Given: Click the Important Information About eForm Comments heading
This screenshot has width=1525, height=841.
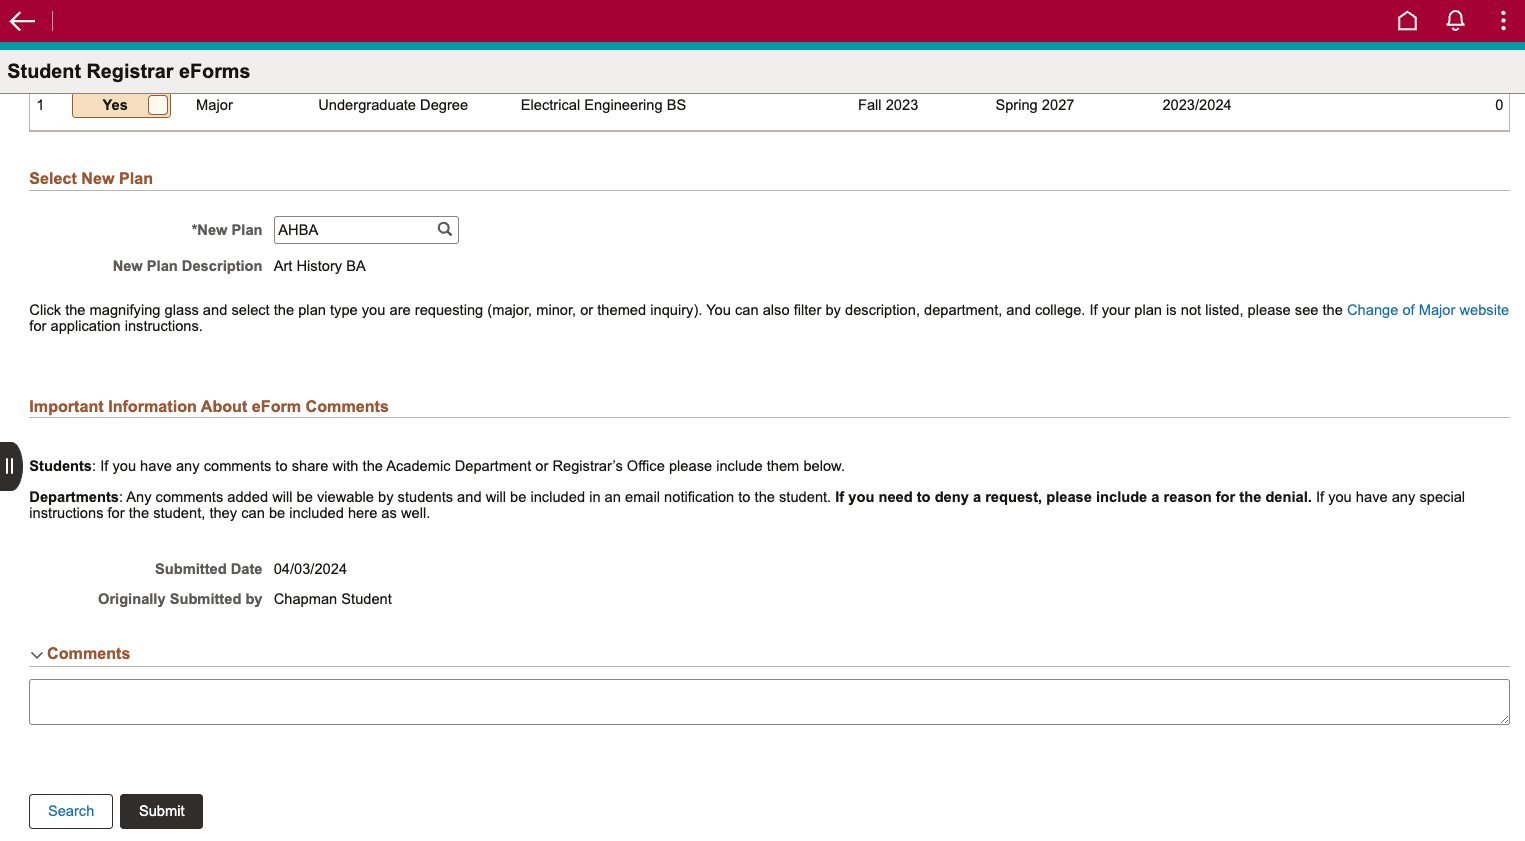Looking at the screenshot, I should [208, 406].
